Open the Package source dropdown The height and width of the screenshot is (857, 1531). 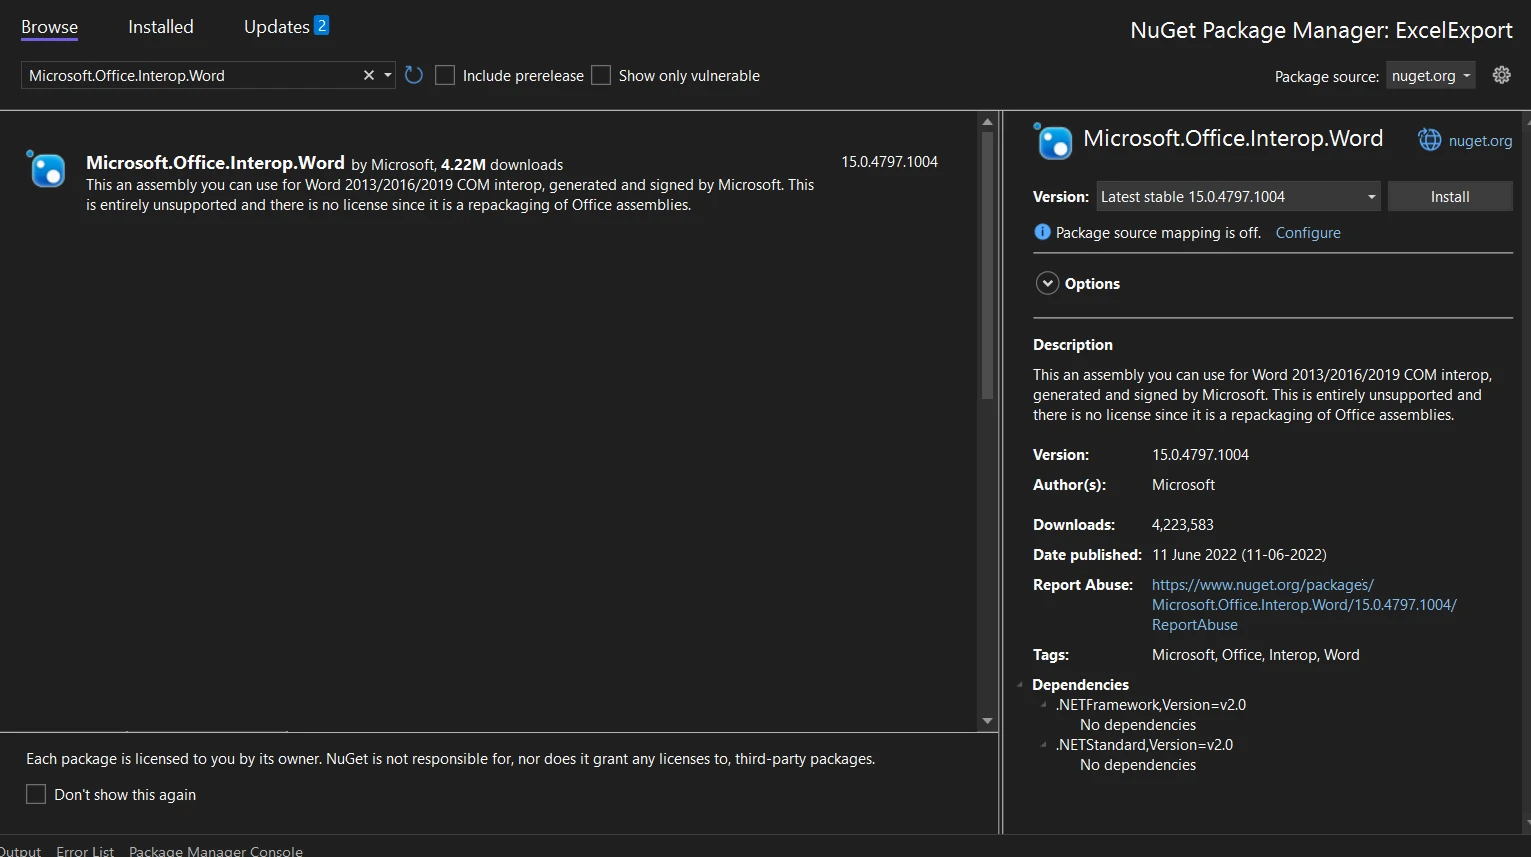click(1430, 76)
